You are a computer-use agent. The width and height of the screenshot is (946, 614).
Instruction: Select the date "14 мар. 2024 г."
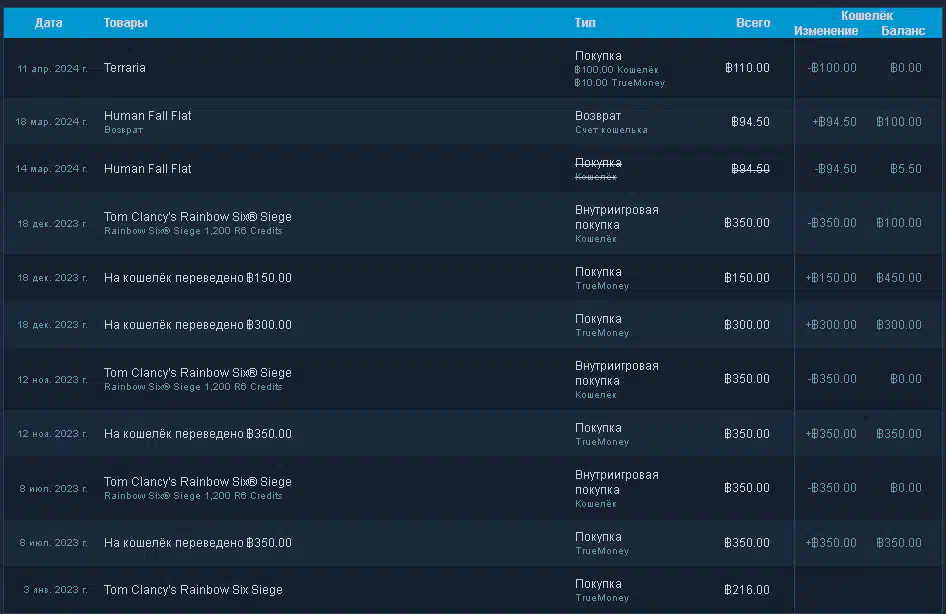51,169
